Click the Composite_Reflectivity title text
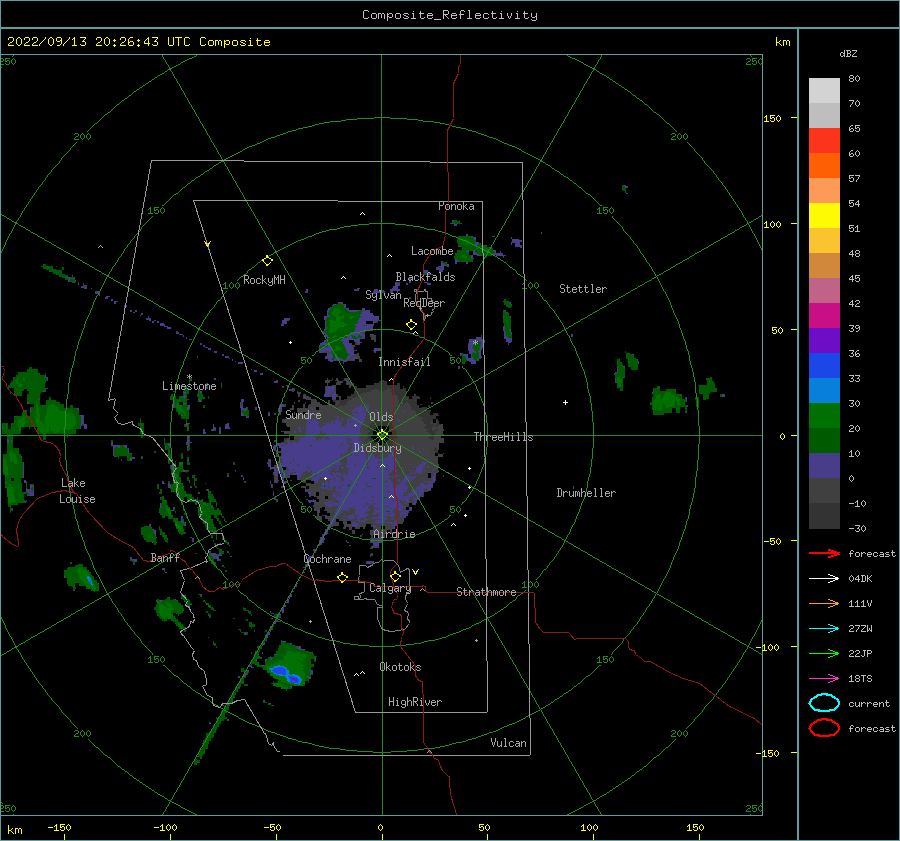The image size is (900, 841). click(x=450, y=15)
